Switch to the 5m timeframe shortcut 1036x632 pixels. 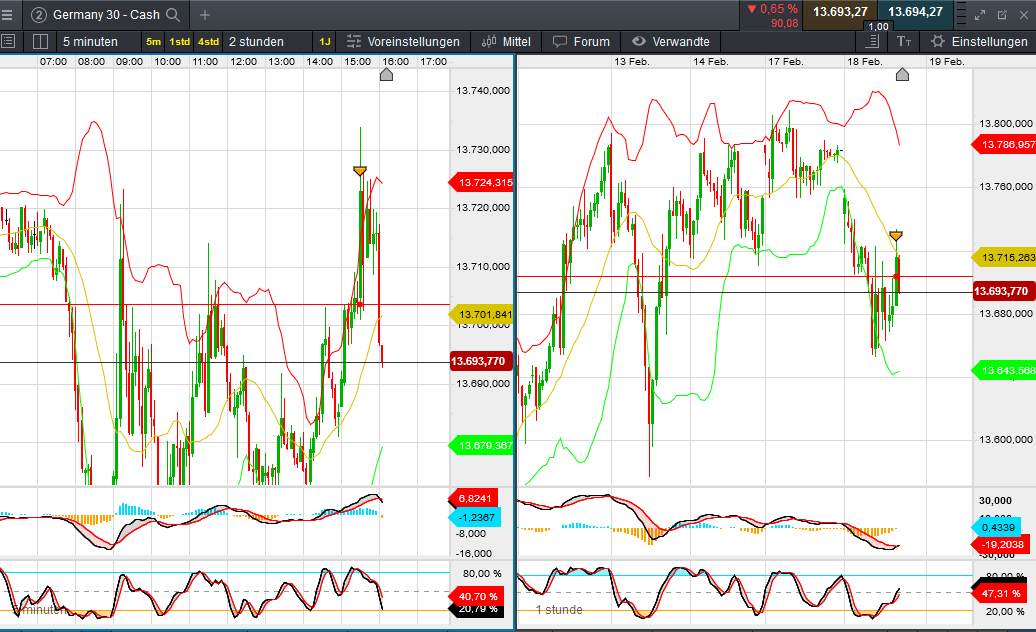click(153, 42)
